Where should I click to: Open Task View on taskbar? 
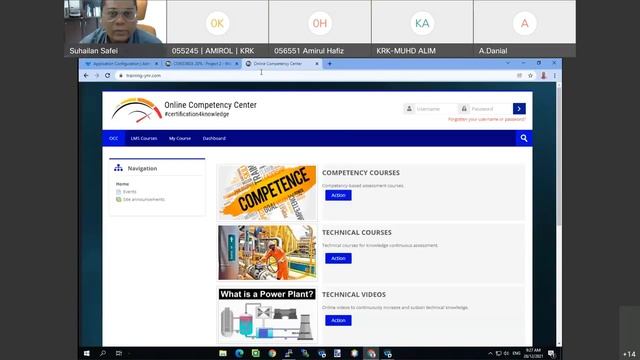pos(119,353)
